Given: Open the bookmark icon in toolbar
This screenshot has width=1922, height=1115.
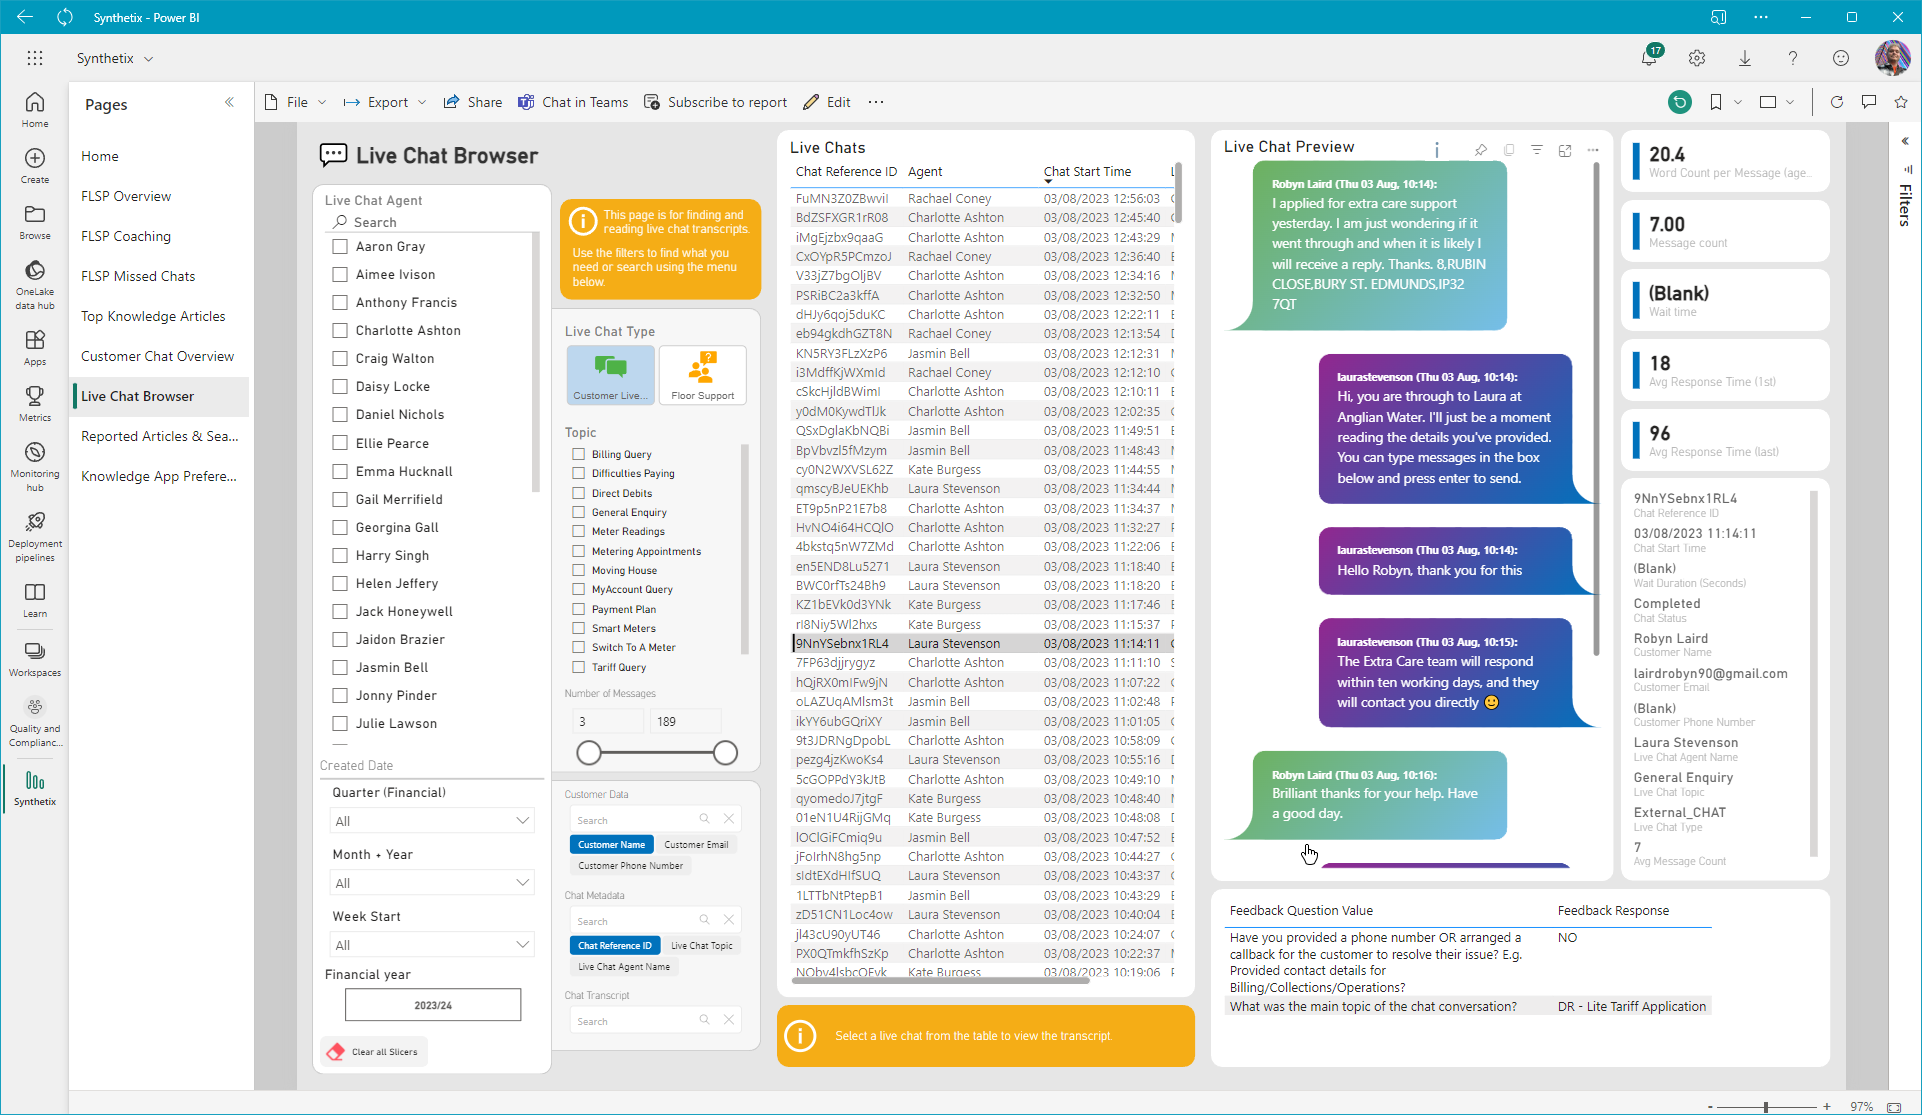Looking at the screenshot, I should (x=1716, y=102).
